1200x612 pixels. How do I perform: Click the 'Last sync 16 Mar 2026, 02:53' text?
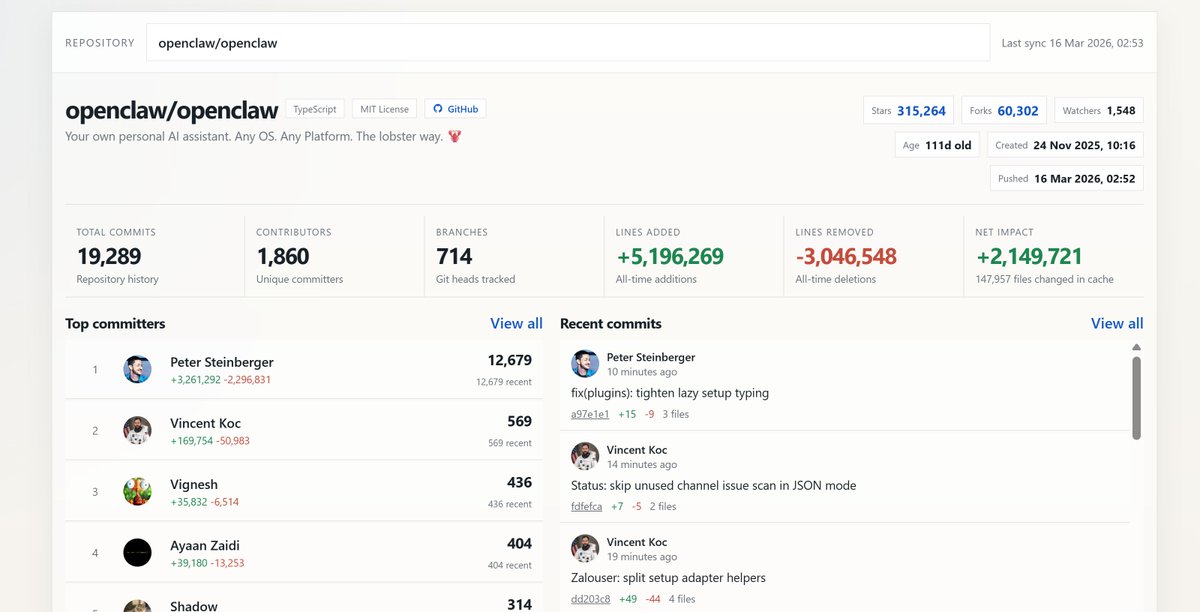click(1072, 43)
